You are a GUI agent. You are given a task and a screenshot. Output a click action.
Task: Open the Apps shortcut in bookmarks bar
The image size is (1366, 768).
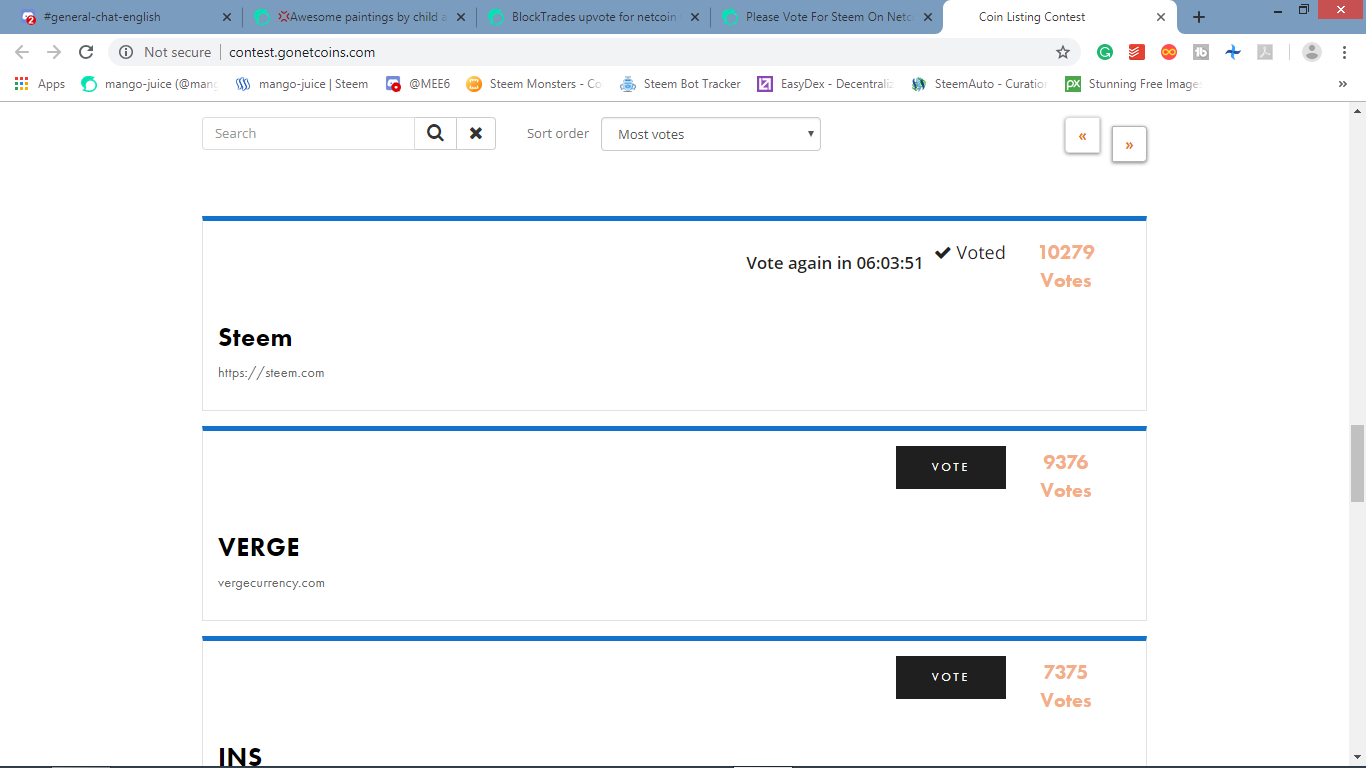tap(40, 84)
